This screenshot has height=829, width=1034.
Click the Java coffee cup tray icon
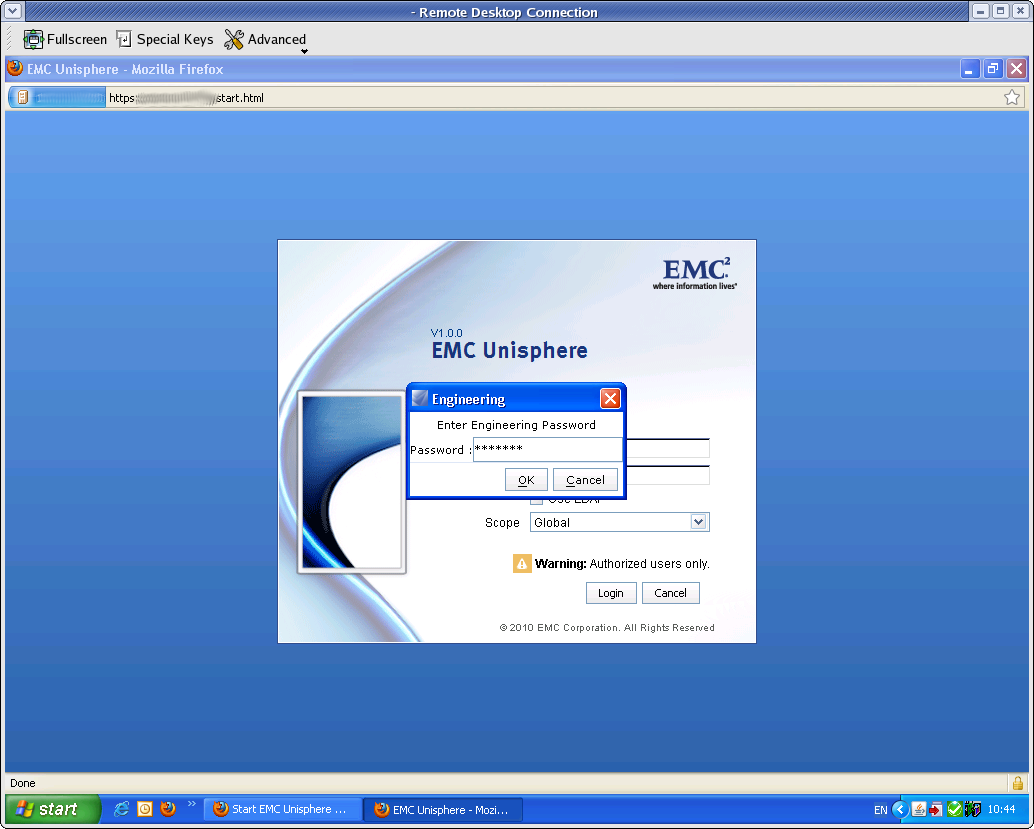[x=919, y=809]
